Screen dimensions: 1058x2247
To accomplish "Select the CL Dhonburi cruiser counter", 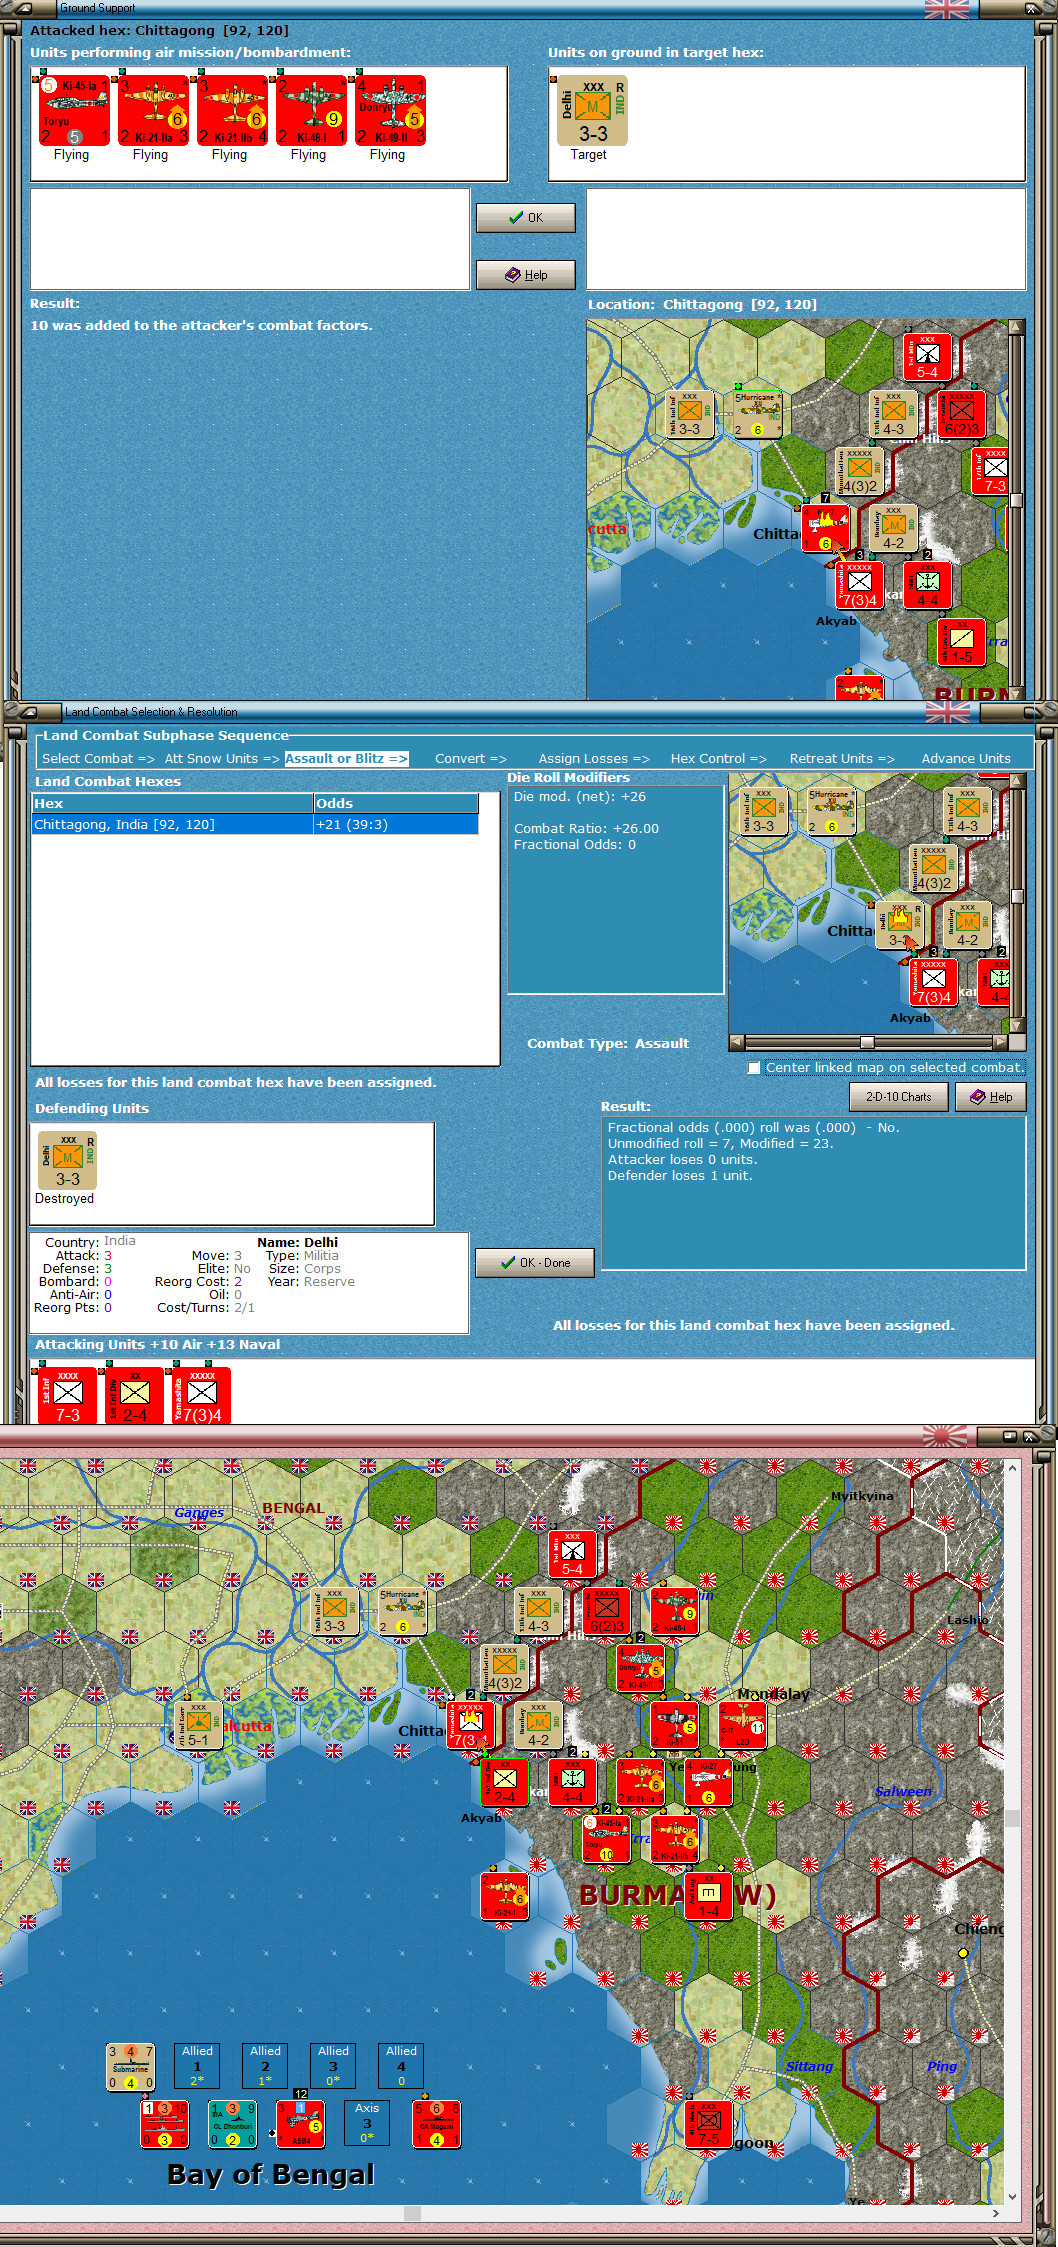I will pos(232,2124).
